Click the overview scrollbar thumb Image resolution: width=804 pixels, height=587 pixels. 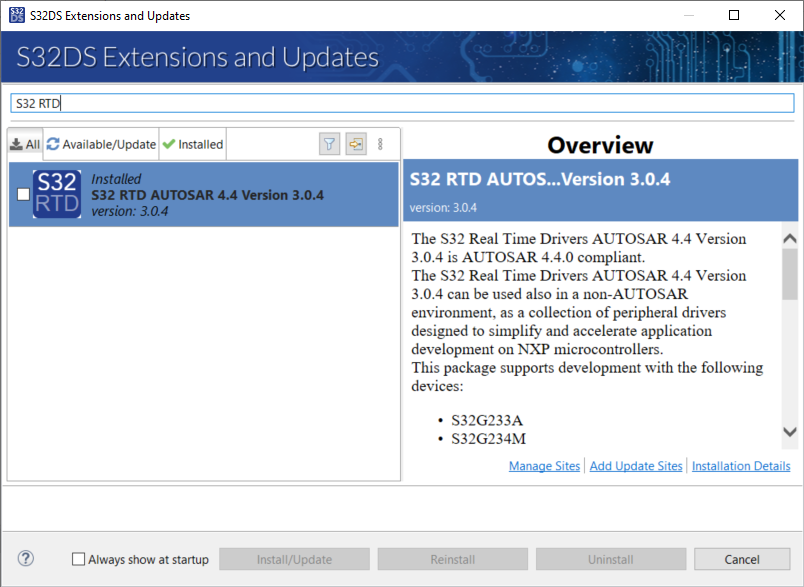tap(790, 274)
